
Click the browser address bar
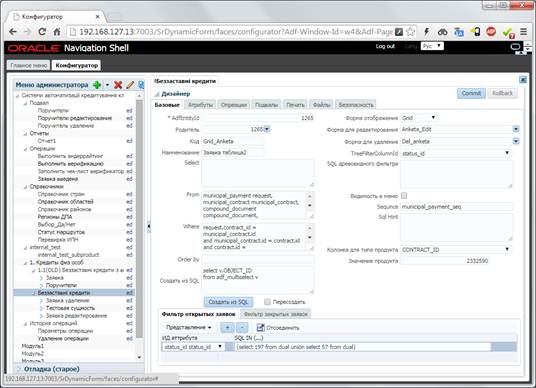[236, 32]
